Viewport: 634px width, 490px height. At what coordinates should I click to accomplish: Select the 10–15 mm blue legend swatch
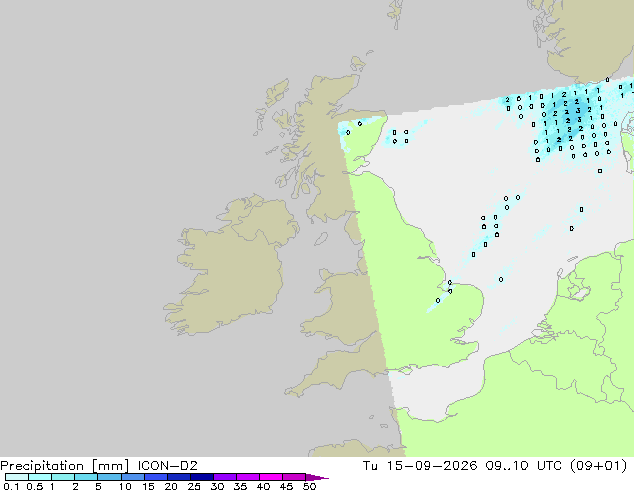point(133,477)
